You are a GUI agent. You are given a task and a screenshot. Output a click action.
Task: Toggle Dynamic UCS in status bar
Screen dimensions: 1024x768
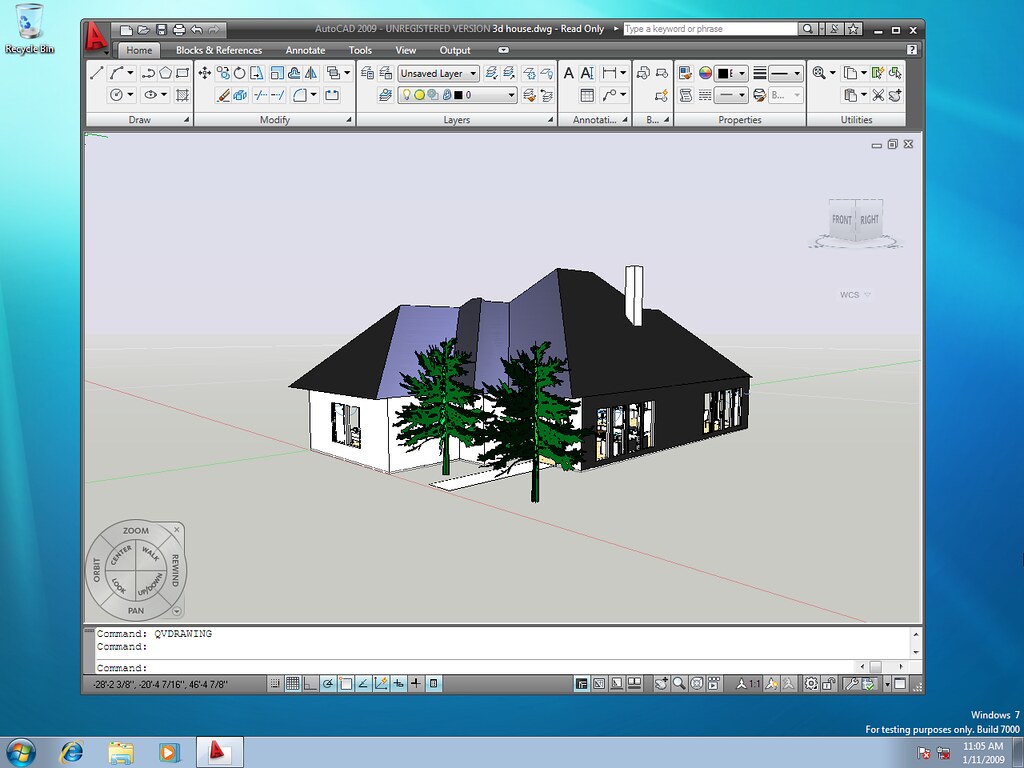click(x=381, y=684)
